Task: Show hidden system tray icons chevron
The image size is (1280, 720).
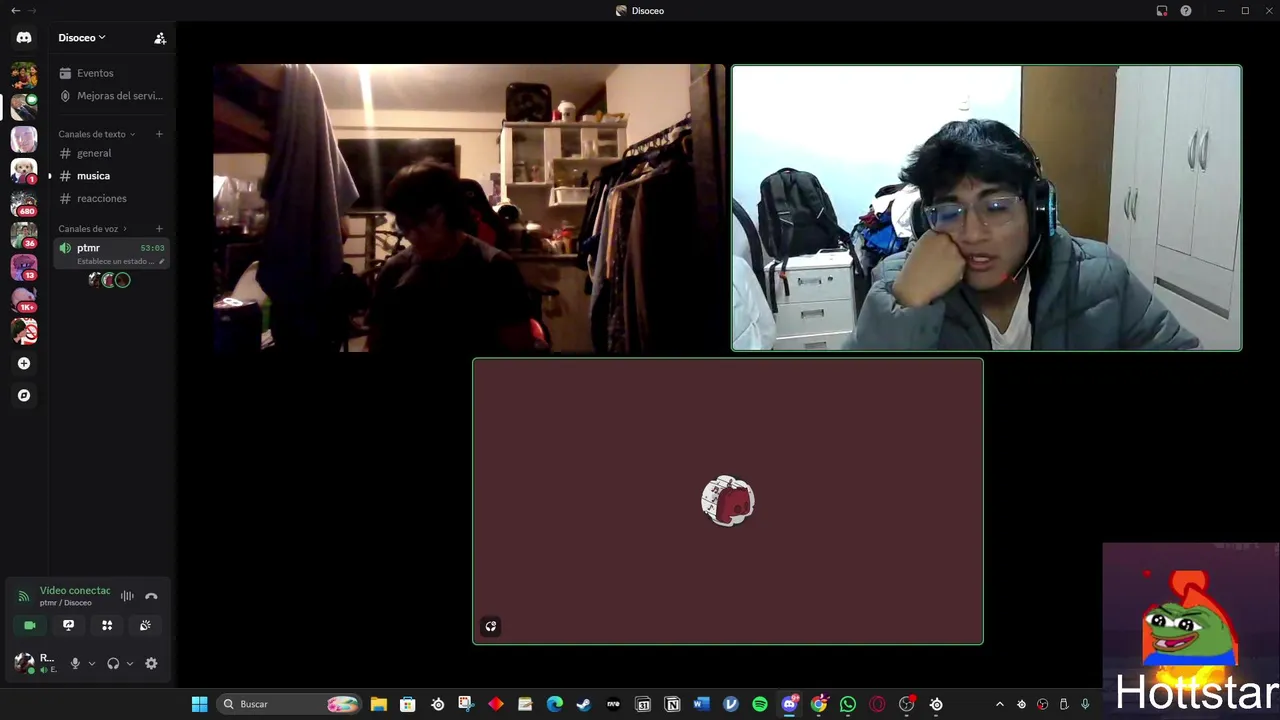Action: [x=999, y=704]
